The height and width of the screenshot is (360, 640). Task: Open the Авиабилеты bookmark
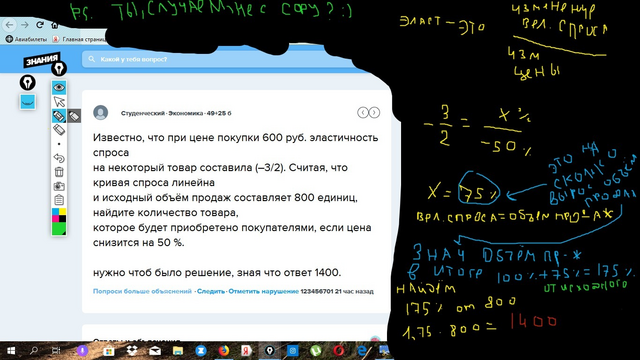(27, 39)
